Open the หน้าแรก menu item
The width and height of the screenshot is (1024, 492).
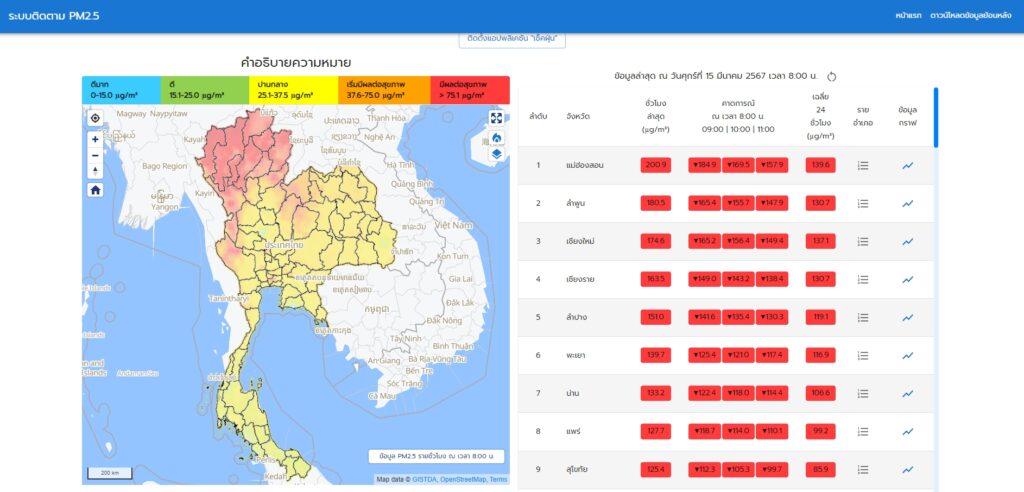[x=908, y=15]
